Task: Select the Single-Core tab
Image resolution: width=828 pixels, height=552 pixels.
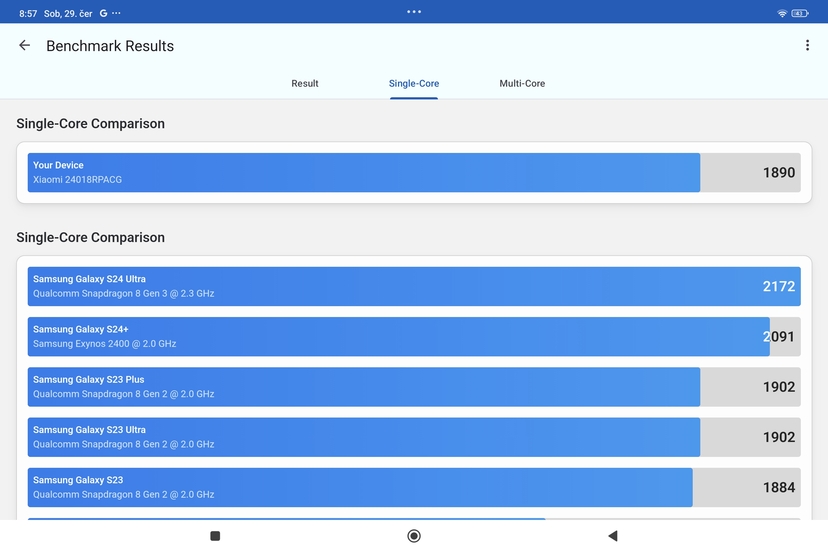Action: pos(414,84)
